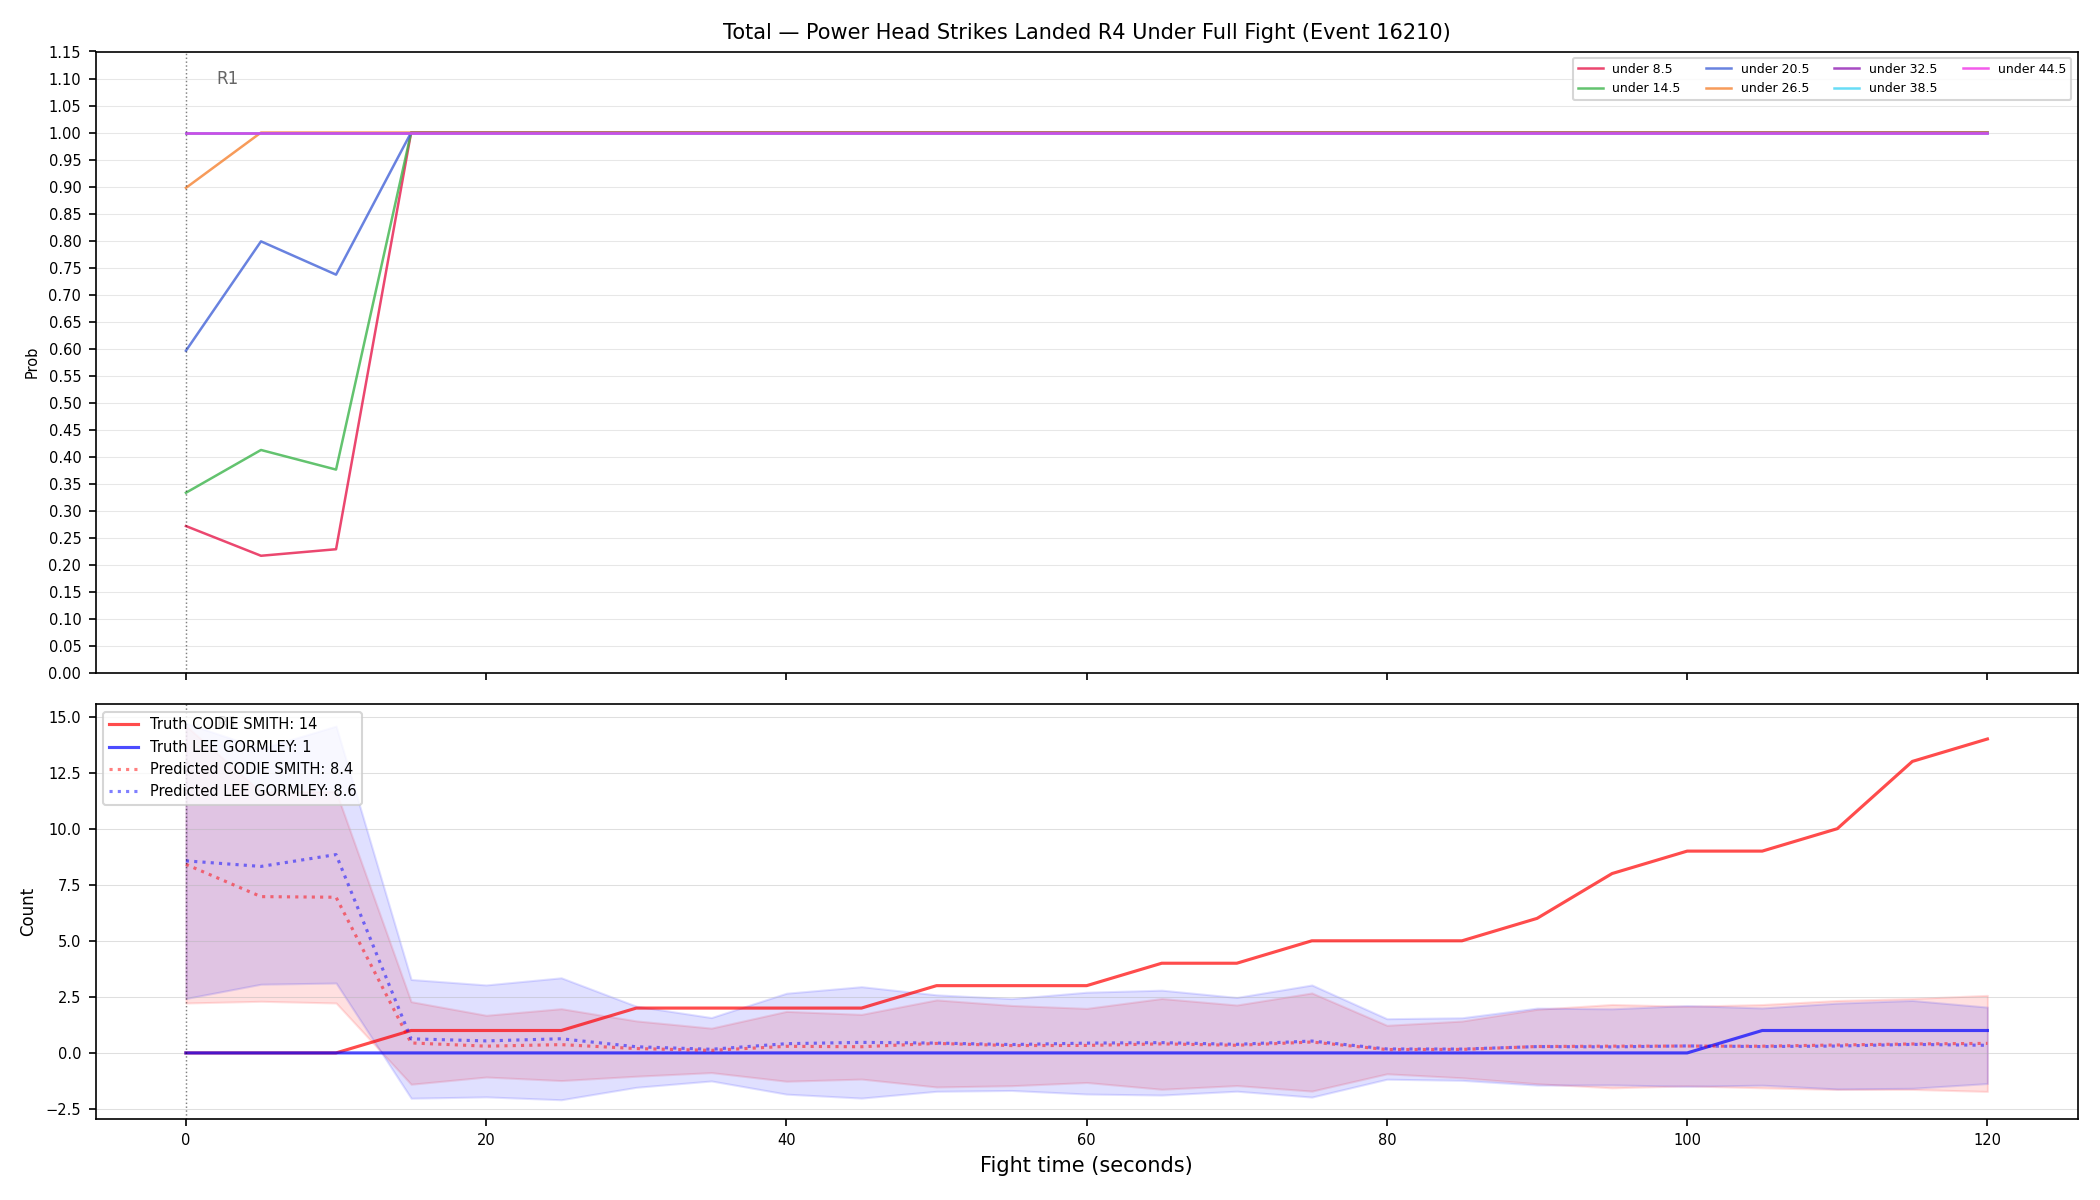Click the 'Fight time (seconds)' axis label

[1086, 1165]
